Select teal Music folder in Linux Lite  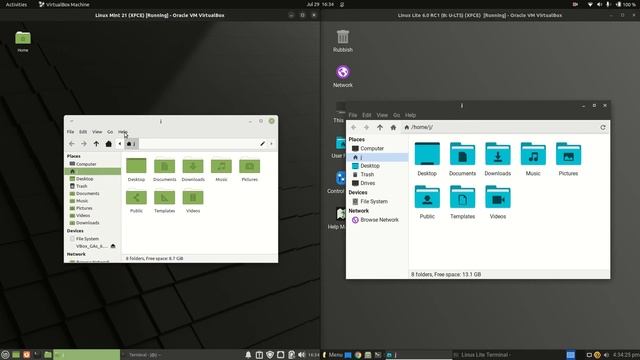533,154
